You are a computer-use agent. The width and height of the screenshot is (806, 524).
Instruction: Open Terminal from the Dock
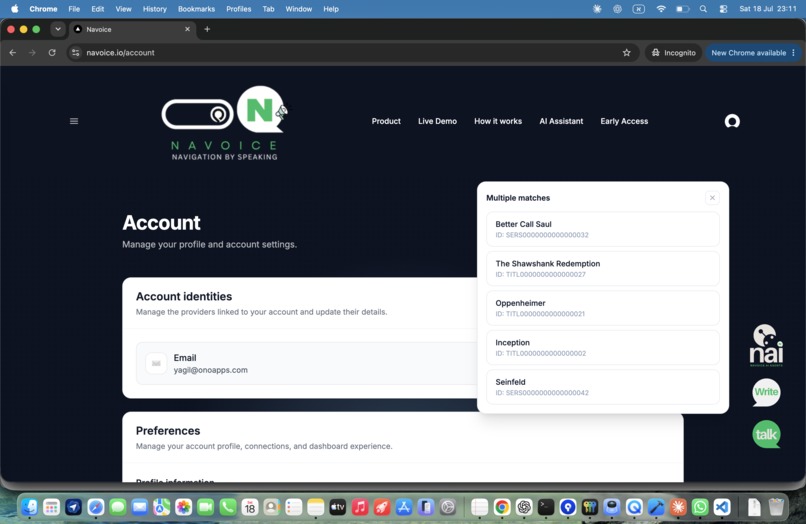click(546, 508)
